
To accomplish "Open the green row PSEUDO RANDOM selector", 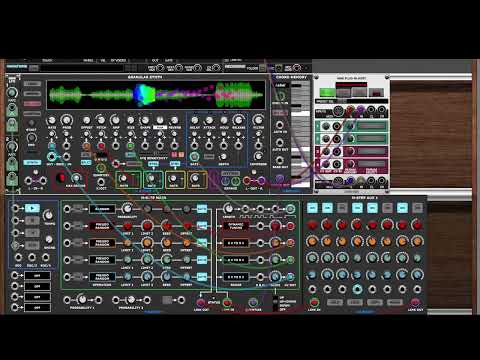I will [x=102, y=260].
